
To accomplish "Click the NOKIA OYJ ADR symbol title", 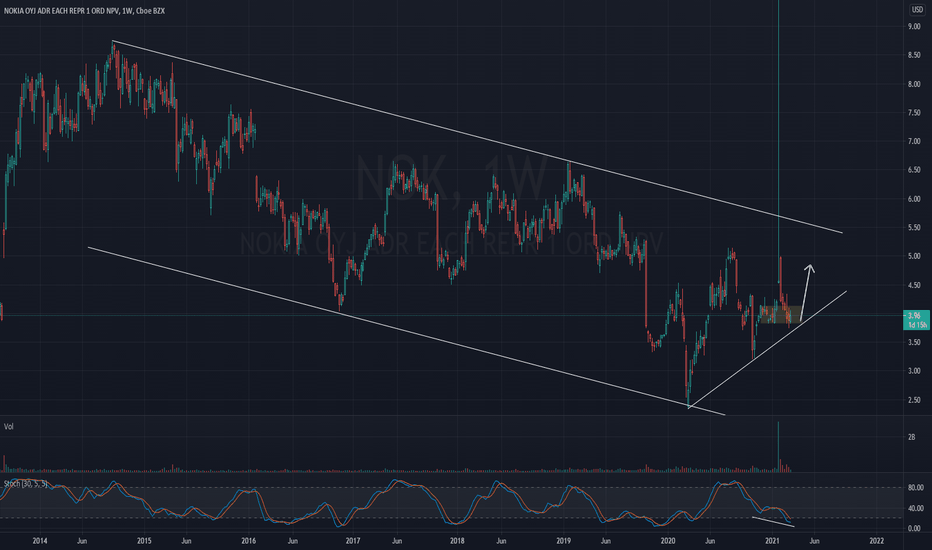I will pos(84,11).
